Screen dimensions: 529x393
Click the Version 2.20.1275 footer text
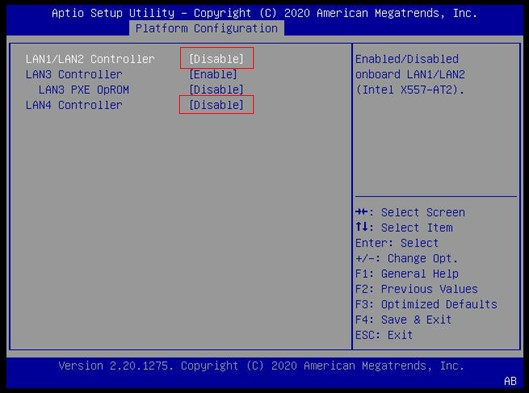(x=261, y=366)
